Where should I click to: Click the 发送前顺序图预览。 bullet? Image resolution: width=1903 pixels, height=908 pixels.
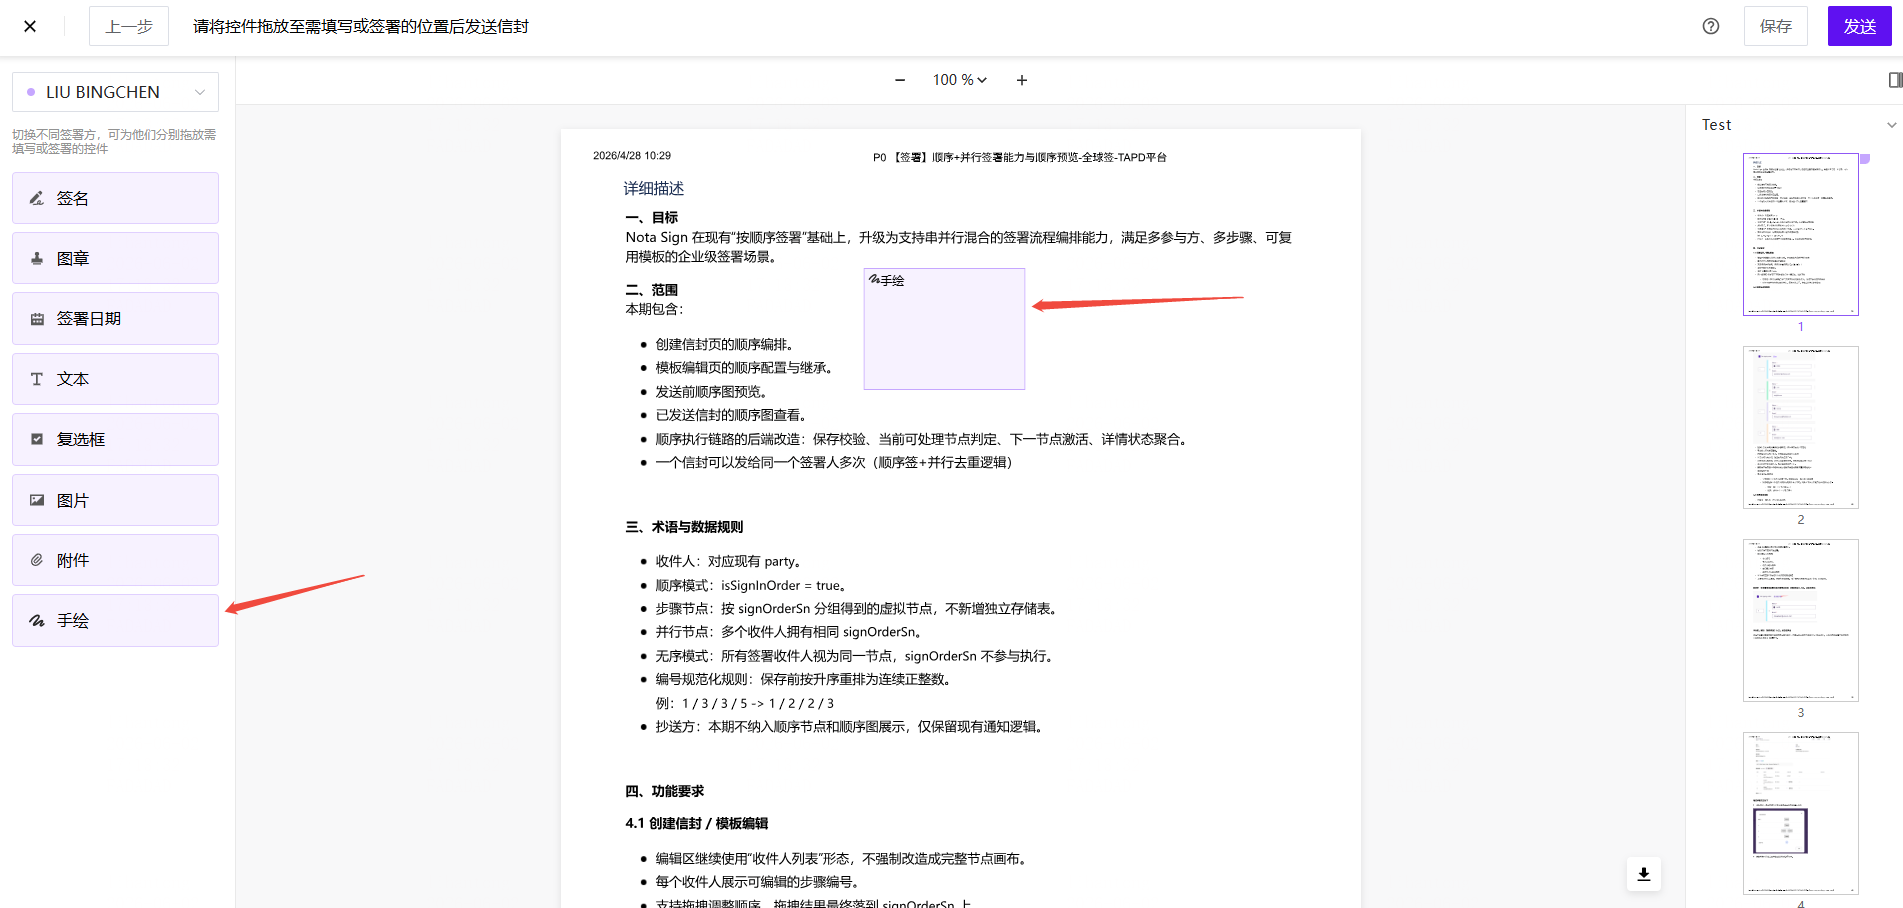[x=711, y=392]
